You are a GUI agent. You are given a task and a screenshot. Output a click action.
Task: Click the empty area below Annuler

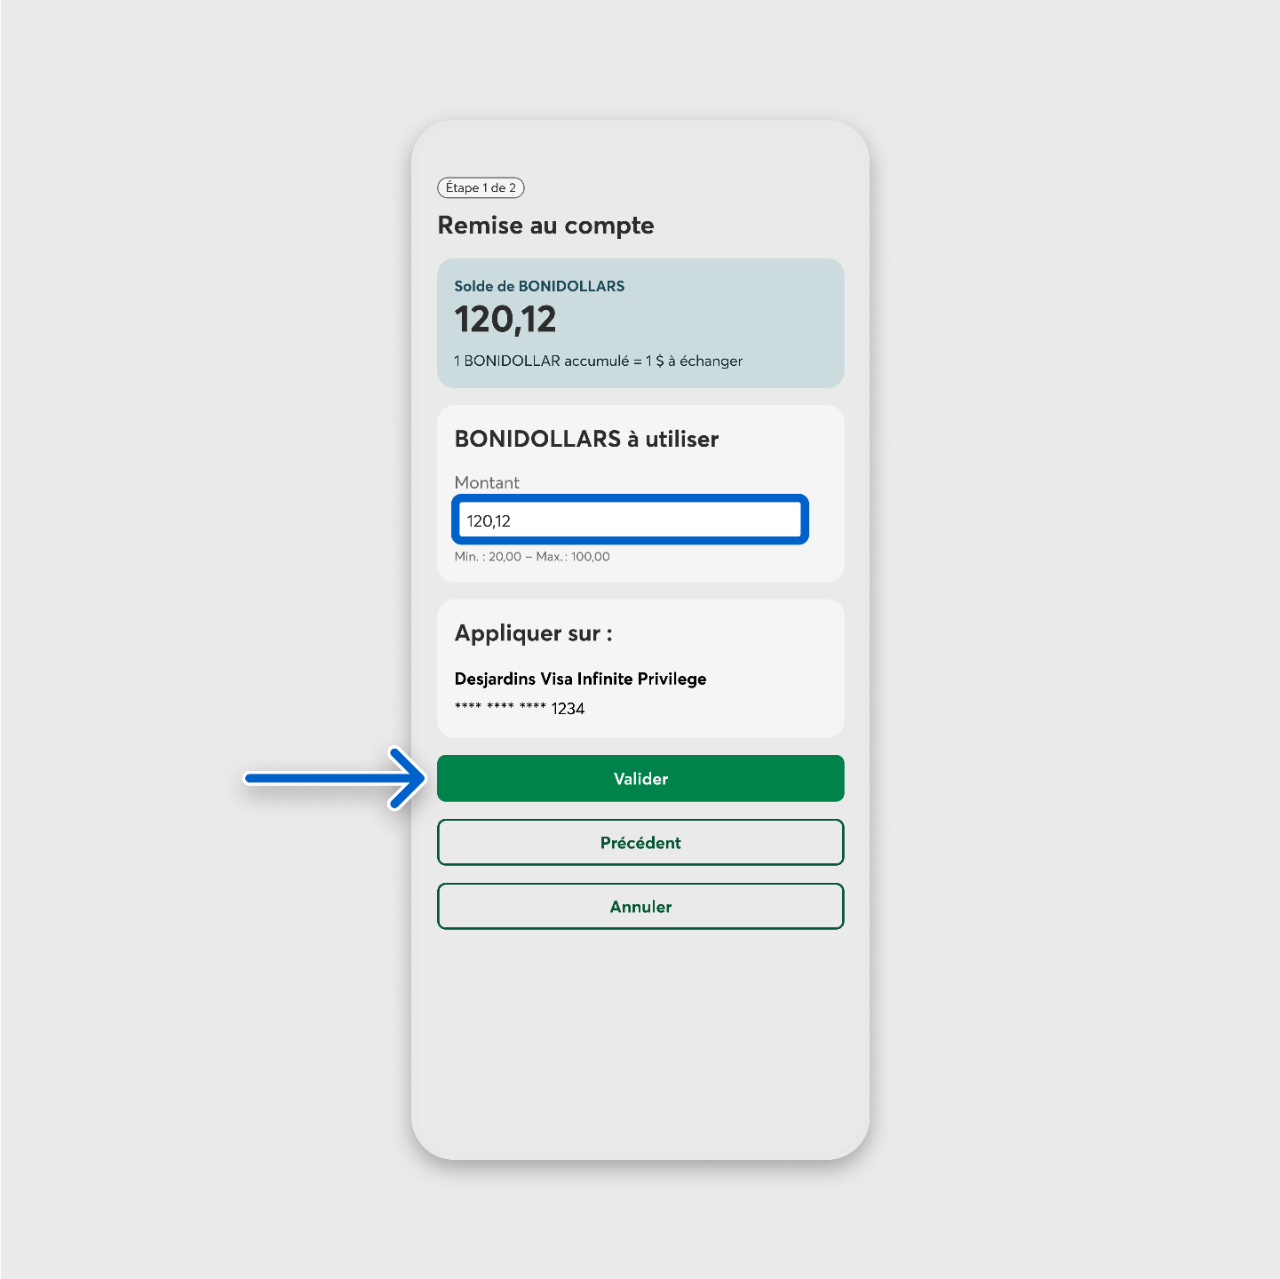coord(640,1040)
